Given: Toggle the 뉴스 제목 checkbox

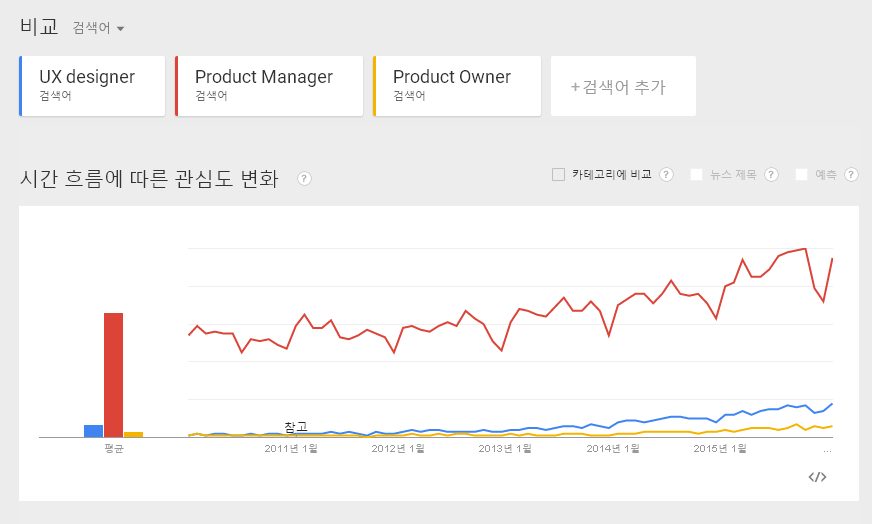Looking at the screenshot, I should pos(696,175).
